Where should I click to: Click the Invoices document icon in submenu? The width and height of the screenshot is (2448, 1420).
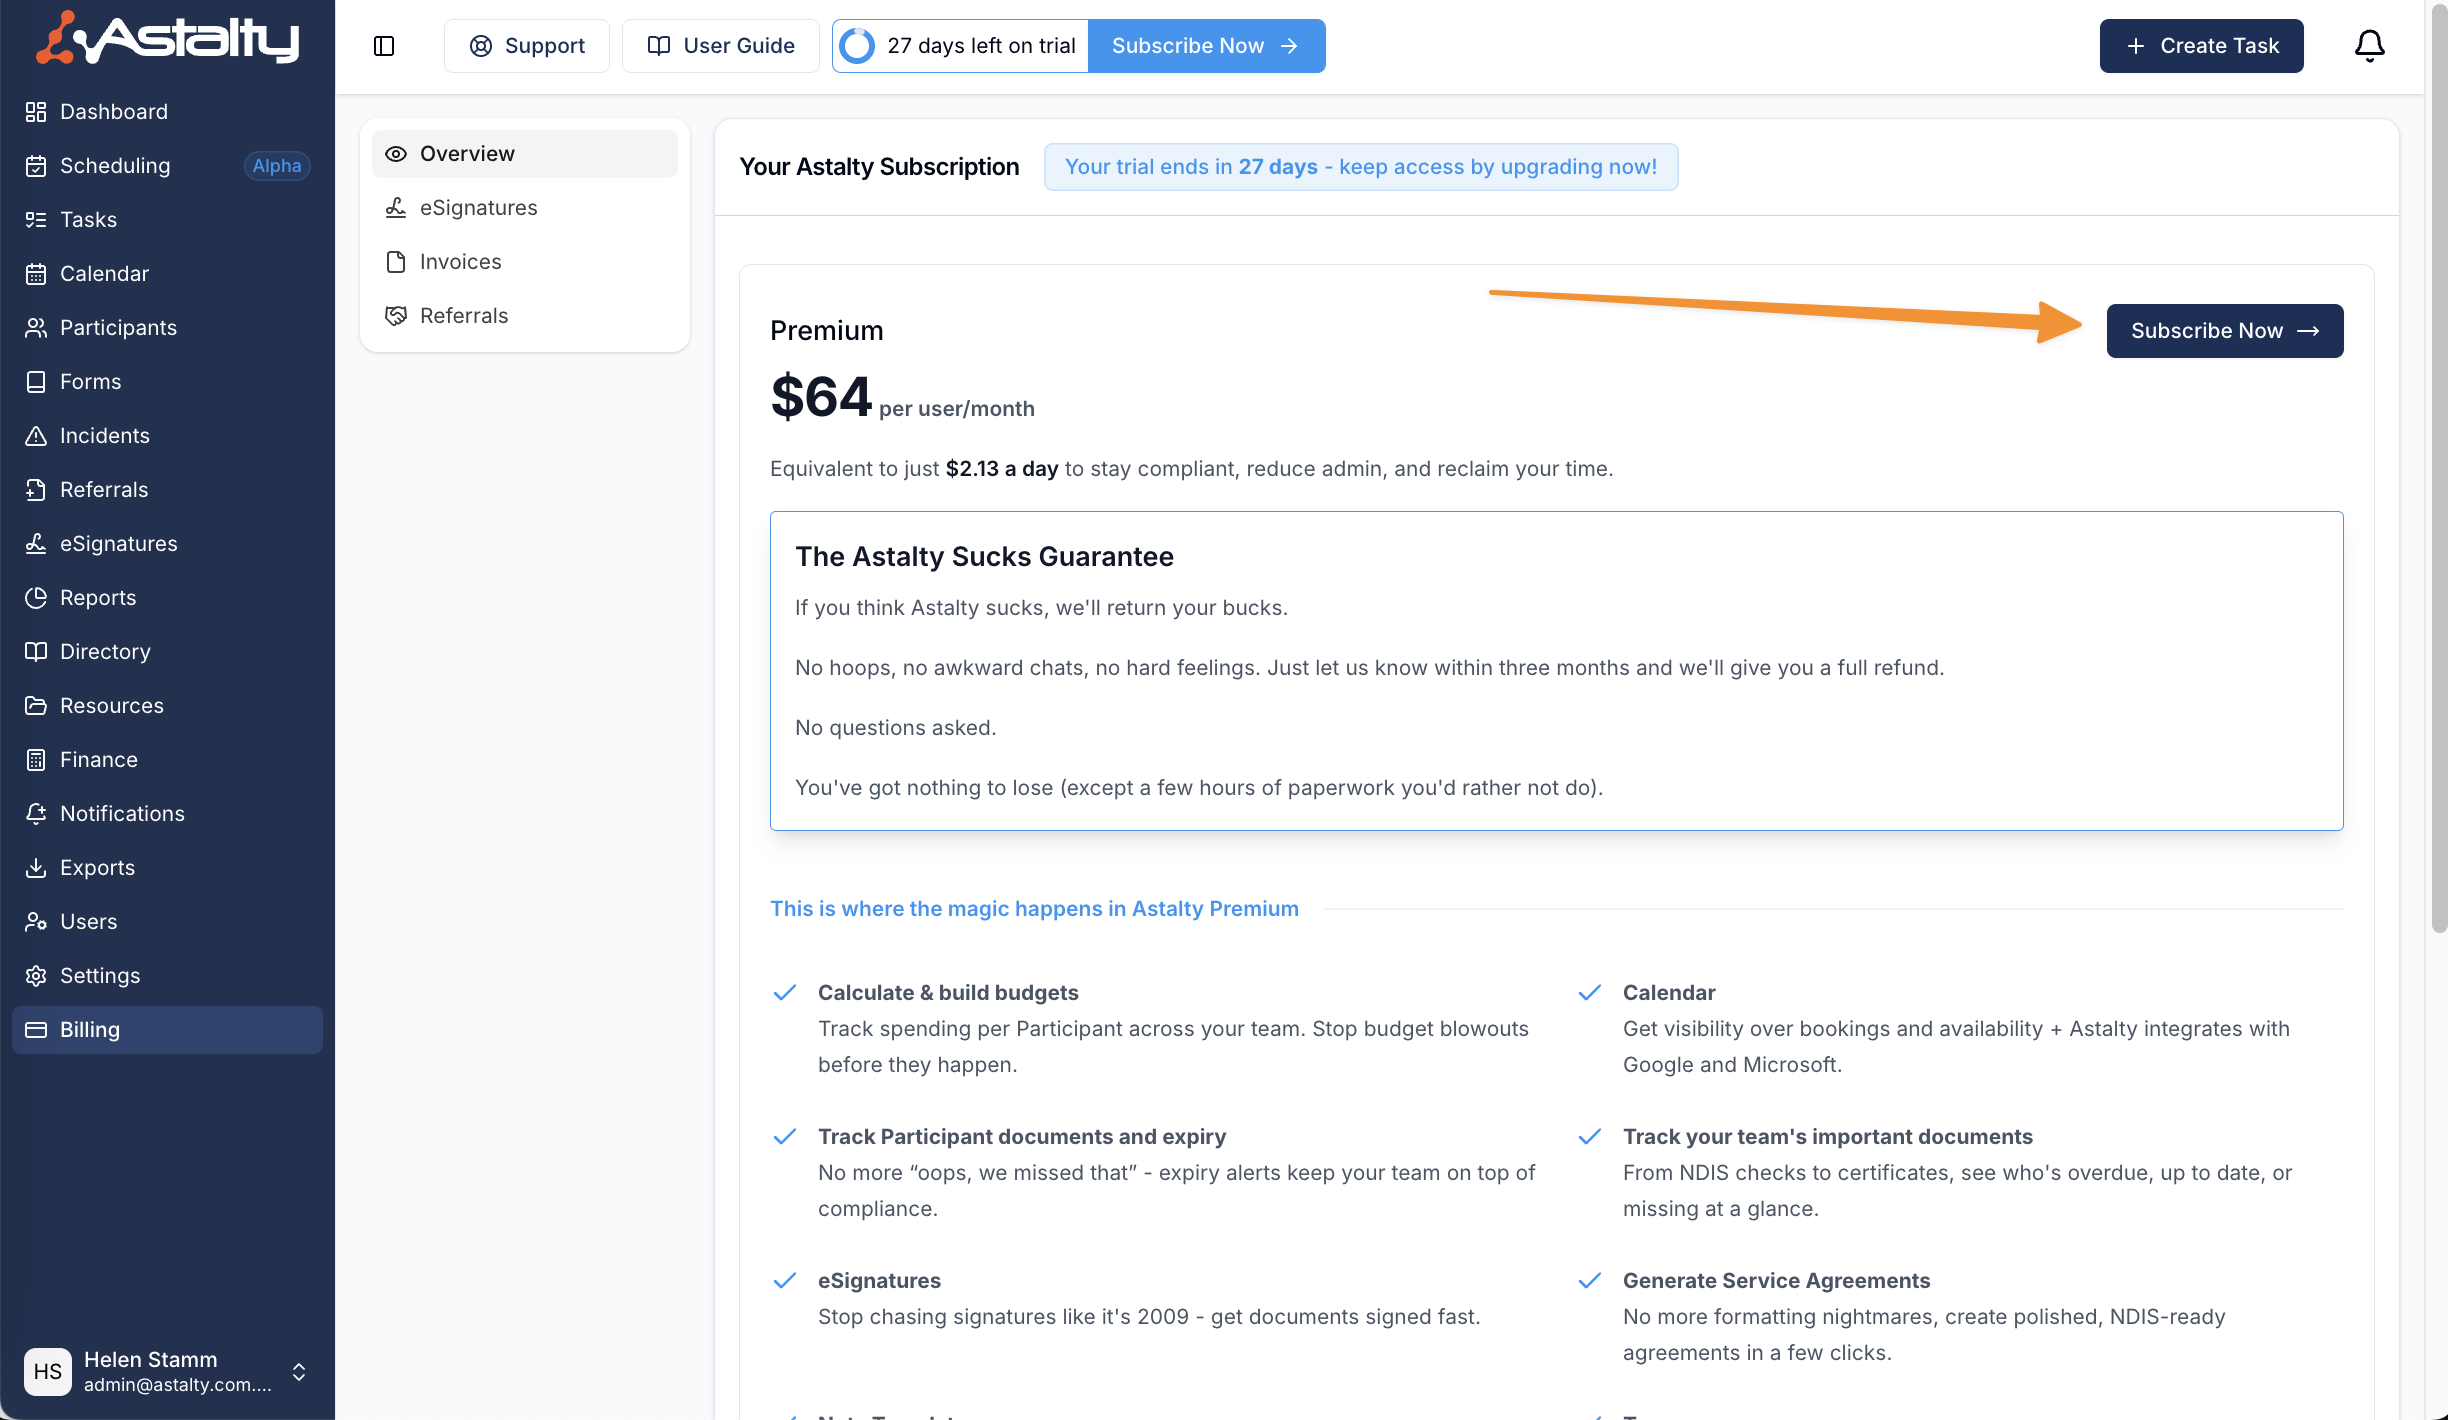pos(396,262)
